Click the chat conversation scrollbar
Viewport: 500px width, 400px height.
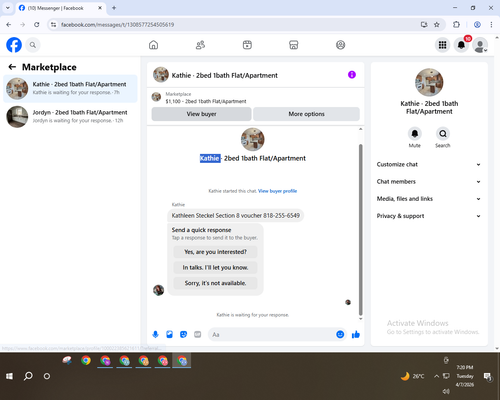click(360, 230)
